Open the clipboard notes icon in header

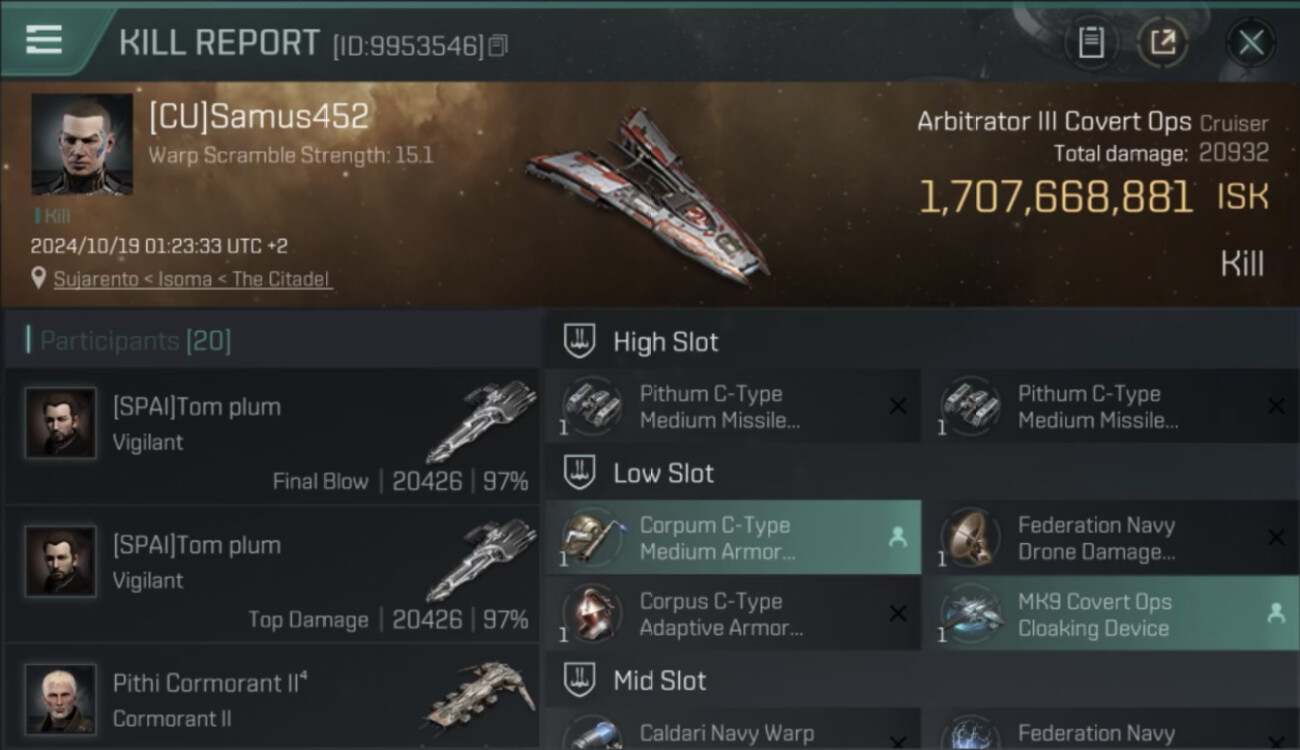click(1091, 43)
